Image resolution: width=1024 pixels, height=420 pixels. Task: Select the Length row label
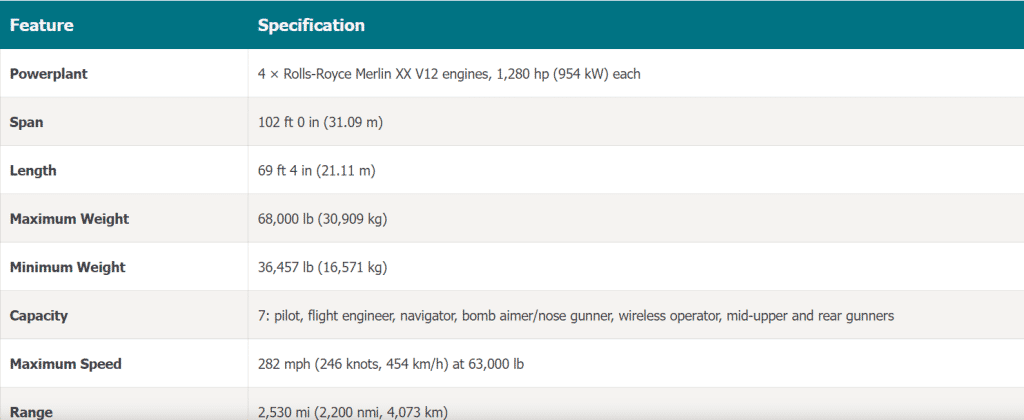coord(34,171)
